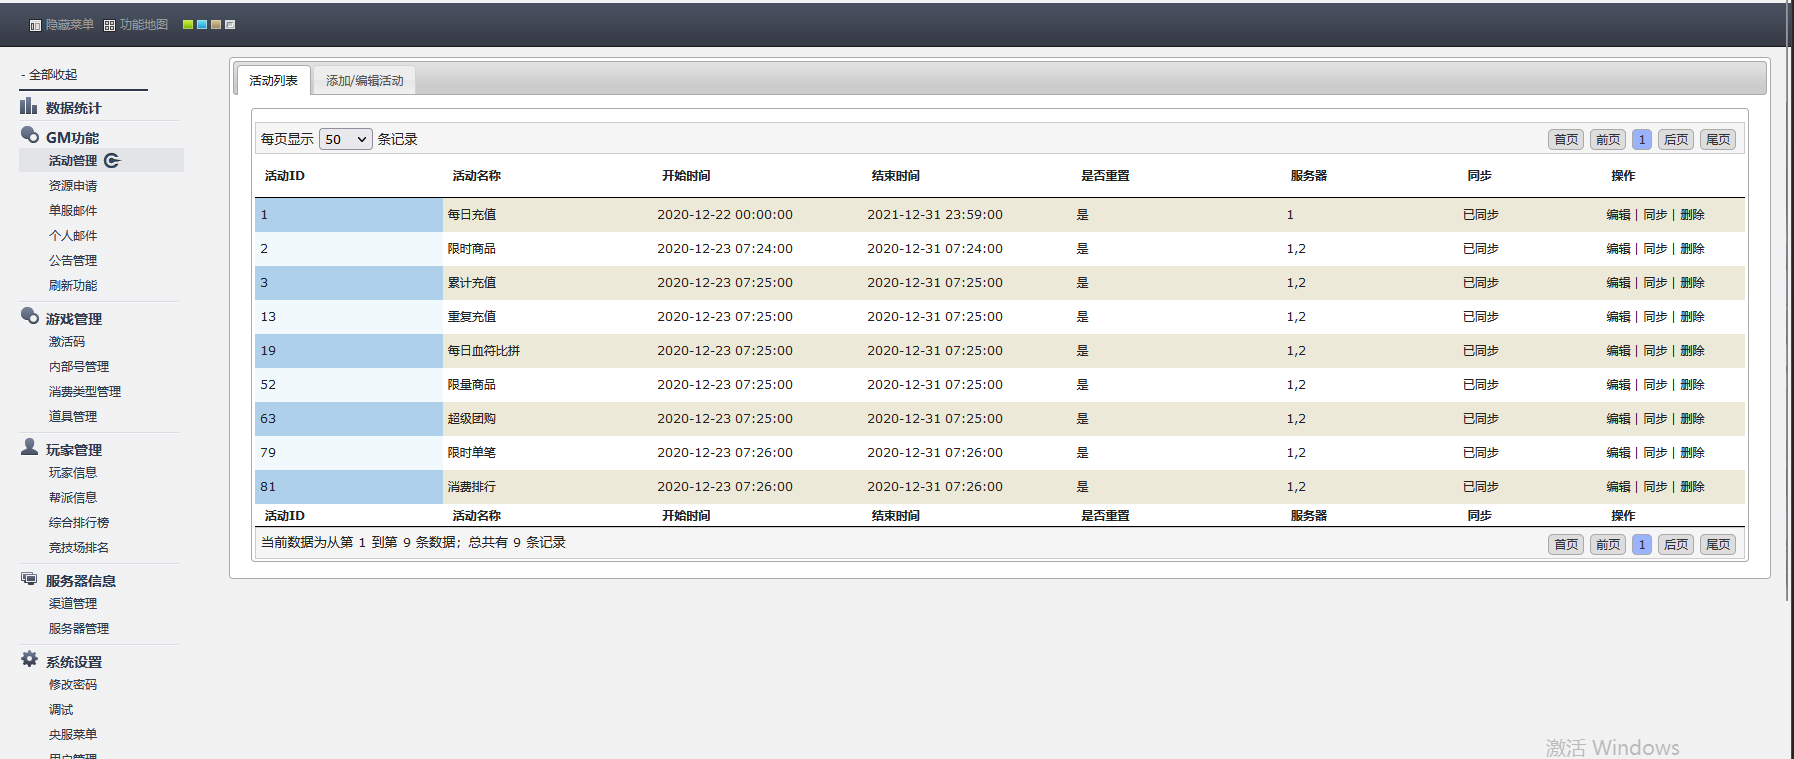
Task: Open 资源申请 in the sidebar
Action: tap(73, 186)
